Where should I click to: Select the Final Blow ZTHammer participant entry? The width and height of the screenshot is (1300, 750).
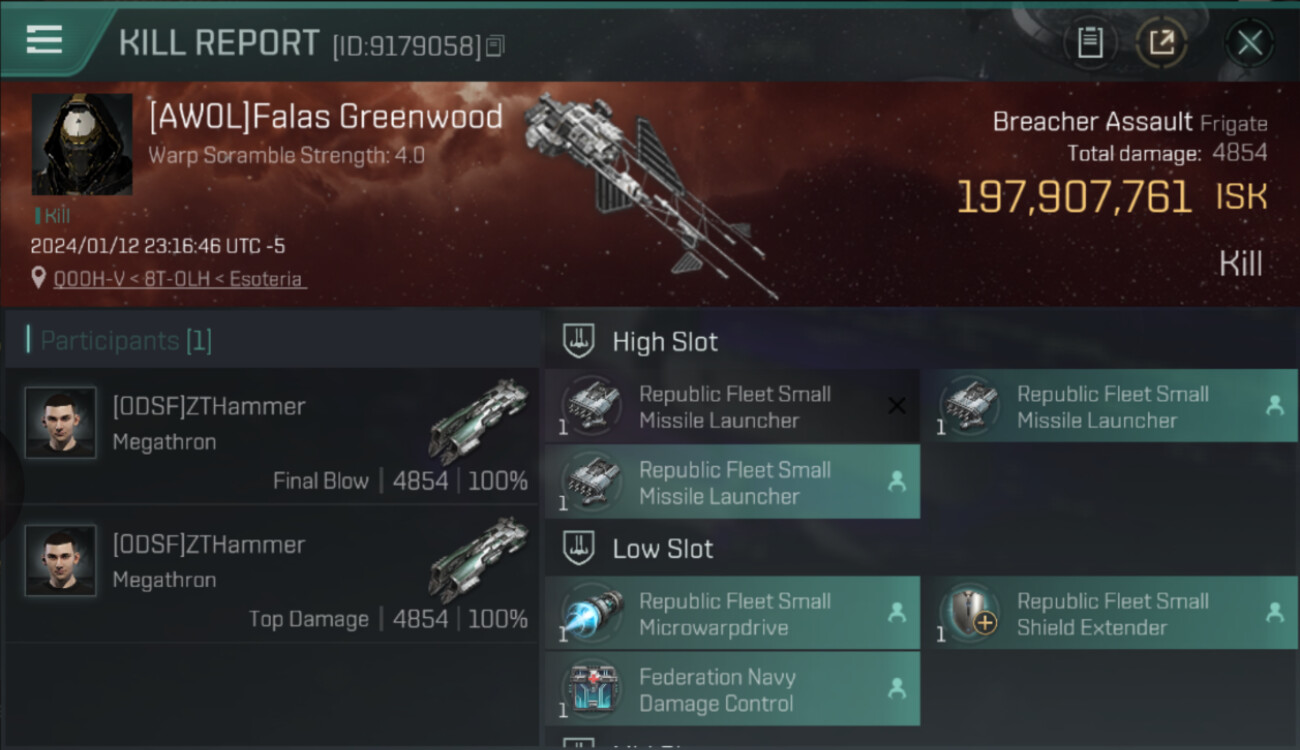click(272, 436)
